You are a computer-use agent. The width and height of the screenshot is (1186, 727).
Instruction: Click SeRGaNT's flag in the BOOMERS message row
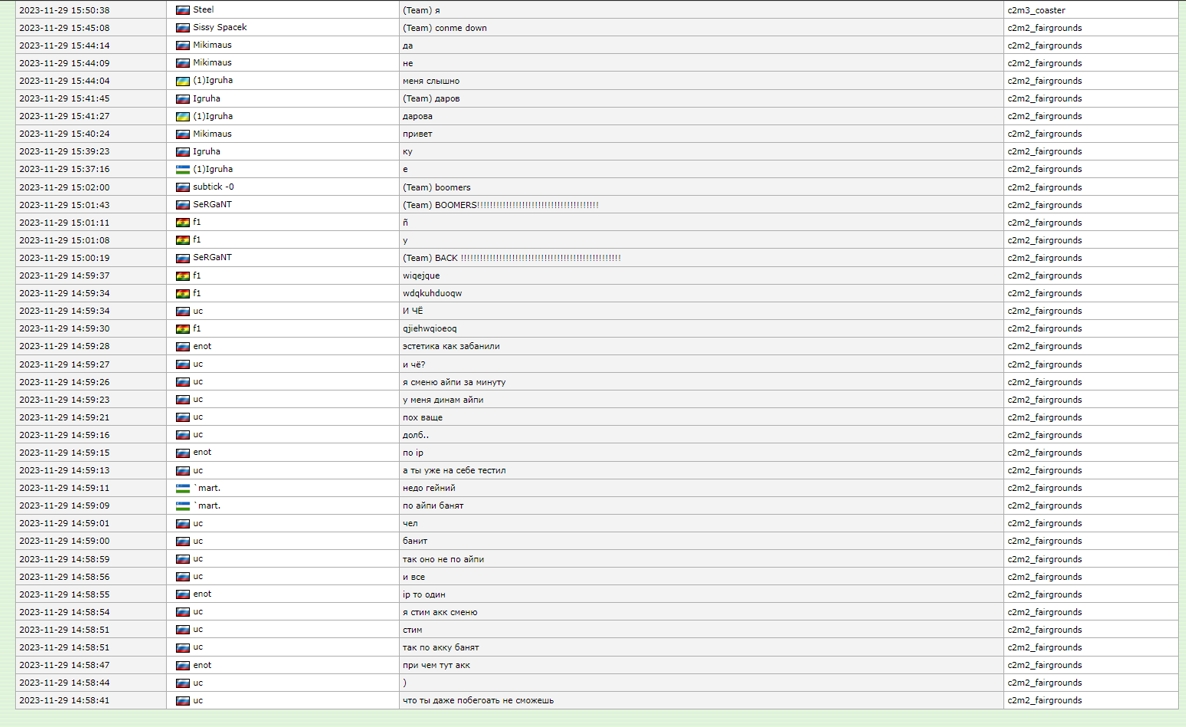point(182,205)
